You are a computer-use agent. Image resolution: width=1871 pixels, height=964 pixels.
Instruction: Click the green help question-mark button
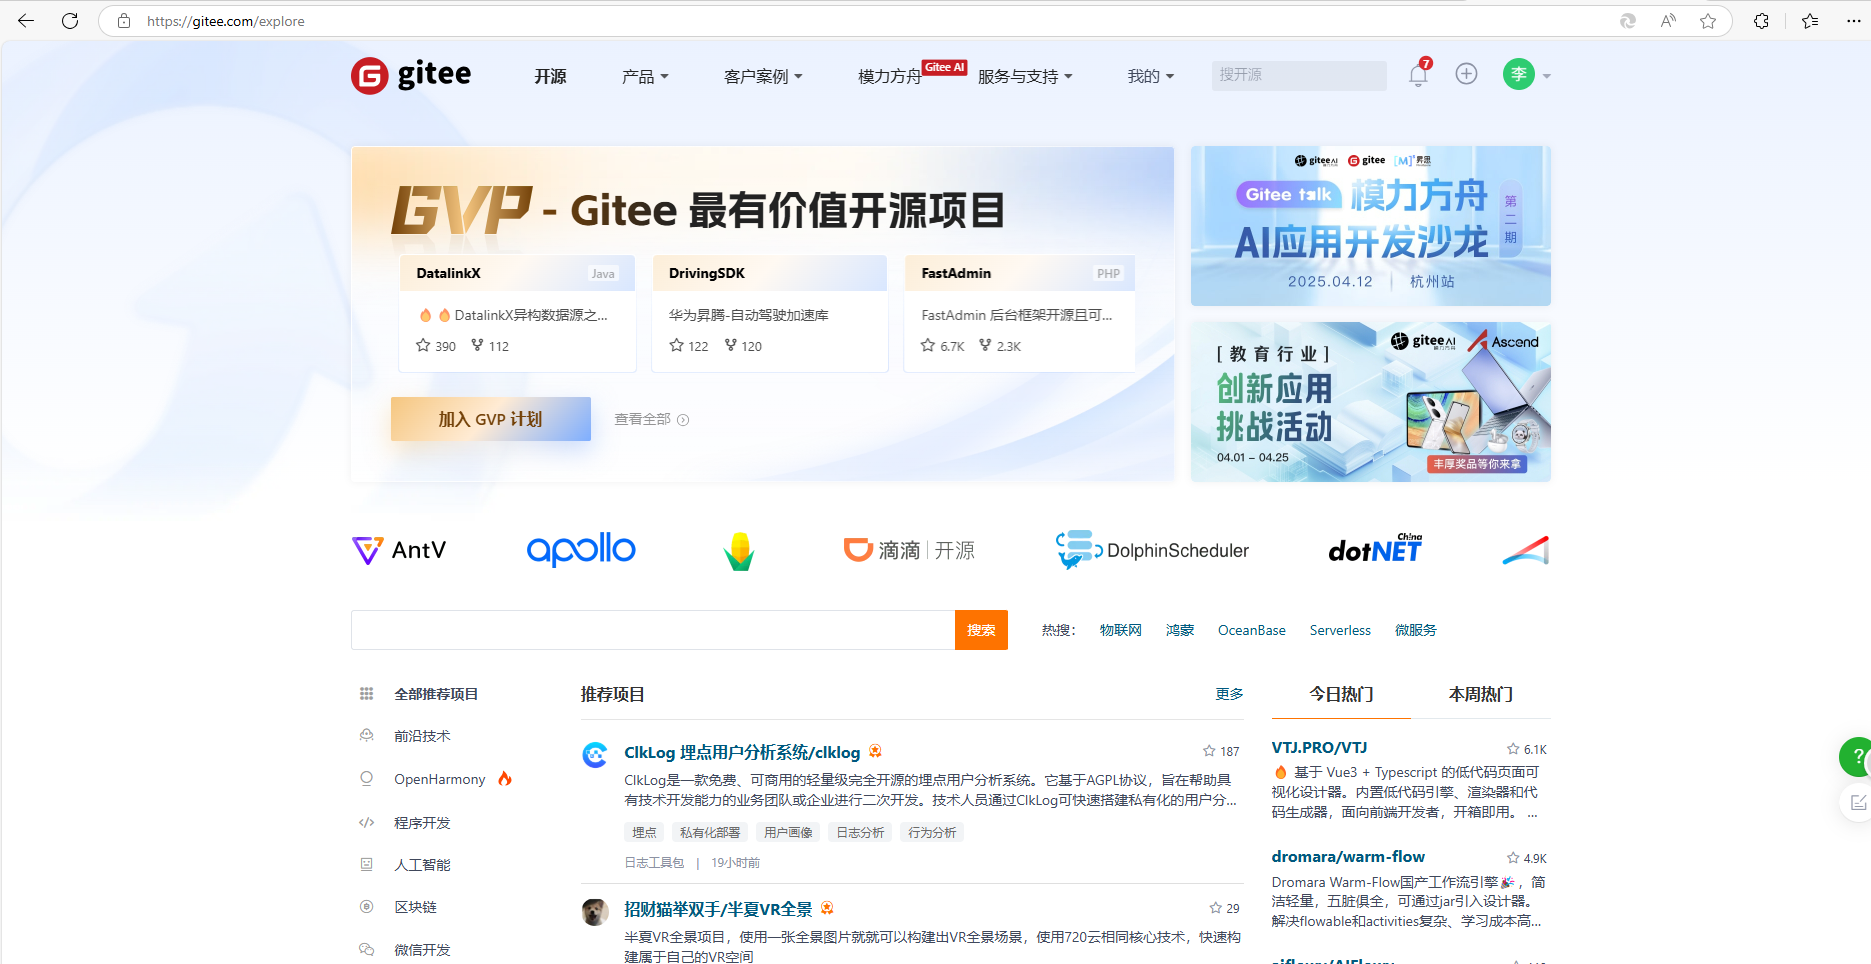(x=1856, y=757)
